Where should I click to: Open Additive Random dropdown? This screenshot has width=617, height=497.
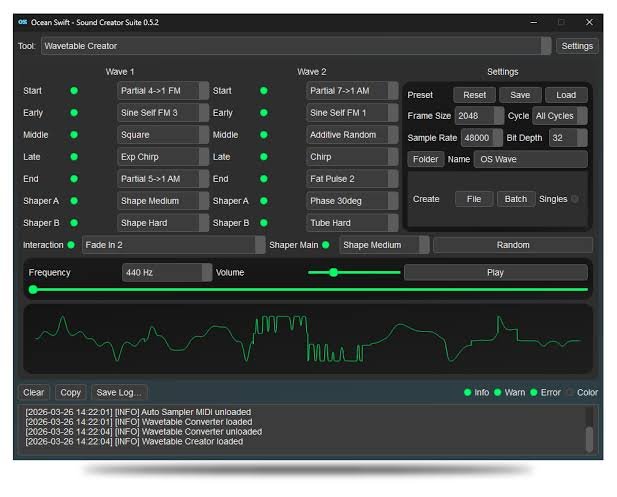click(x=352, y=135)
